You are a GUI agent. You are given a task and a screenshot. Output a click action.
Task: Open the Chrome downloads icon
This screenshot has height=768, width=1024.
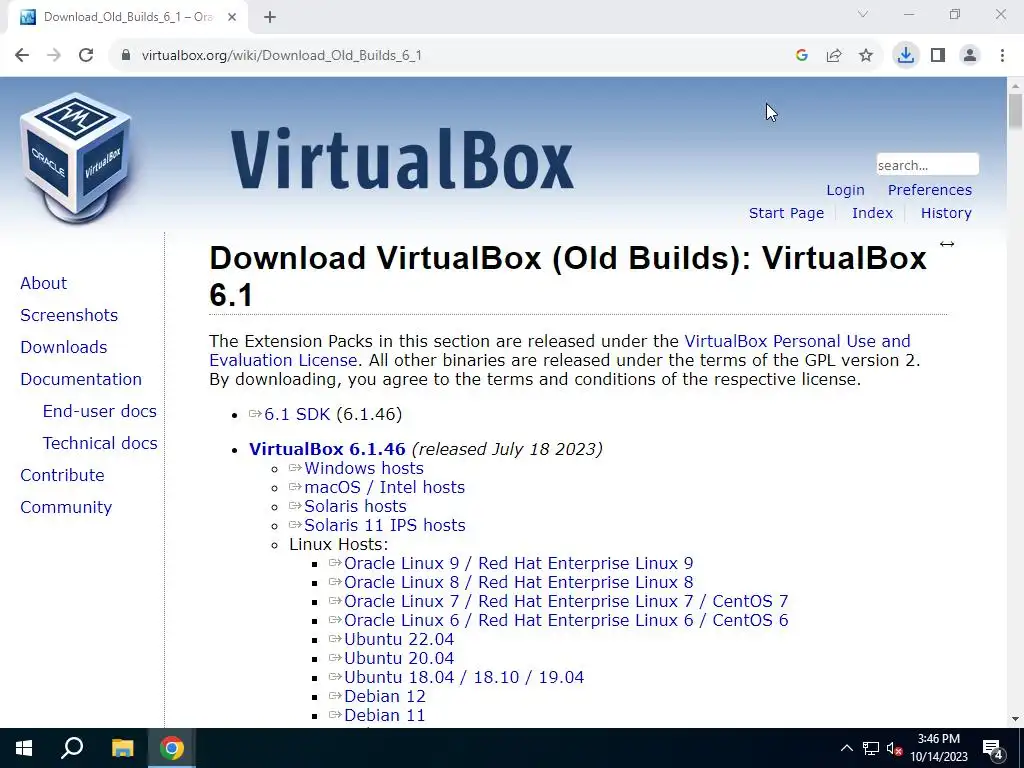(x=906, y=56)
